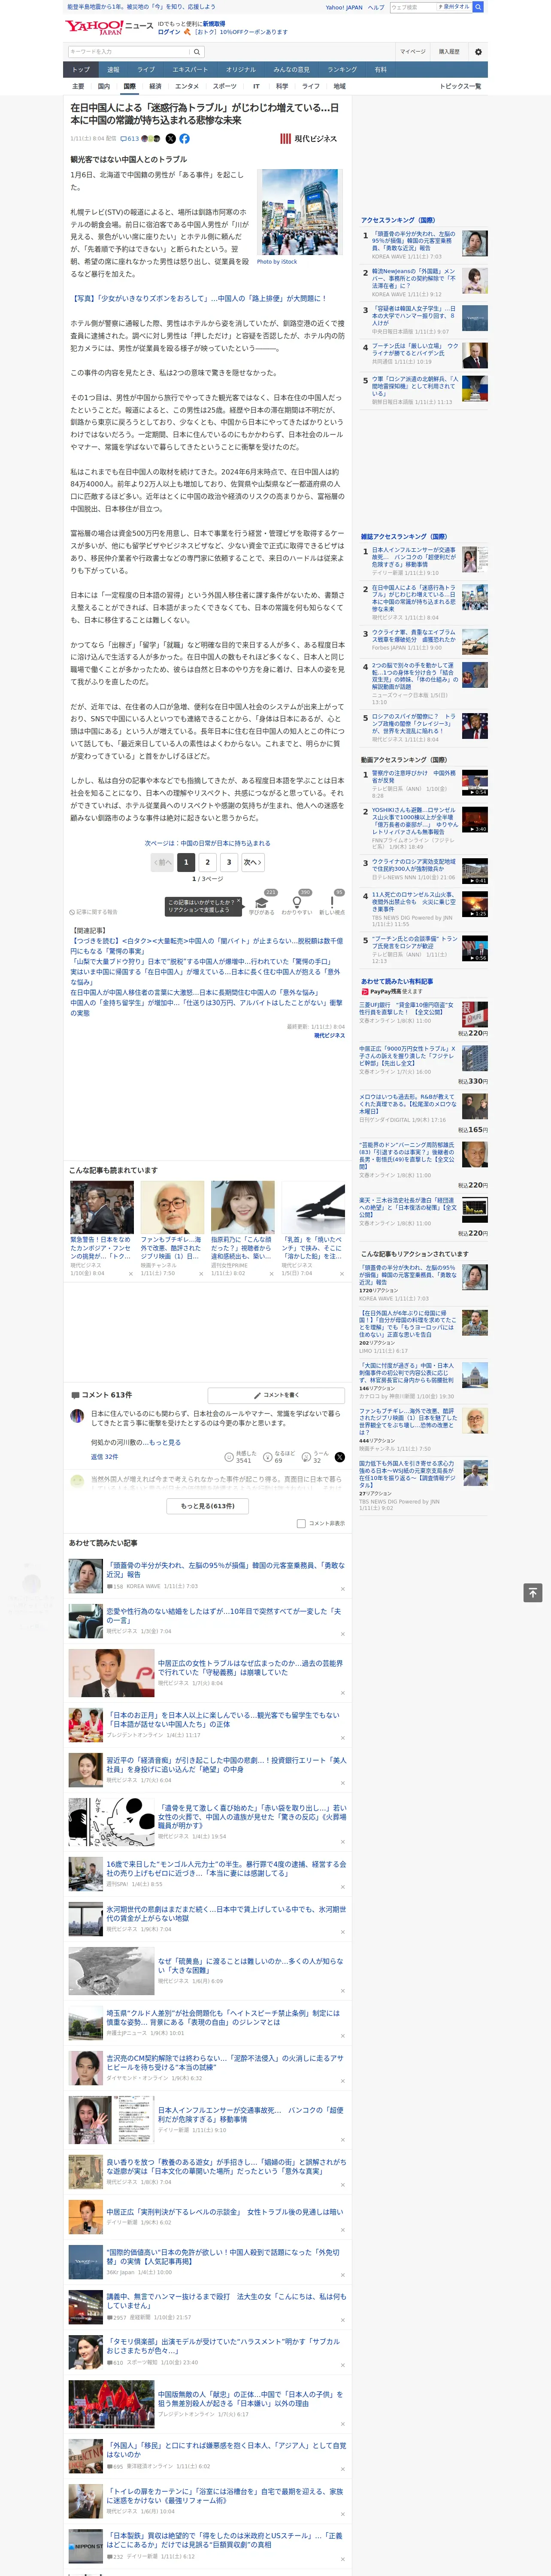
Task: Open トピックス一覧 link
Action: pos(460,86)
